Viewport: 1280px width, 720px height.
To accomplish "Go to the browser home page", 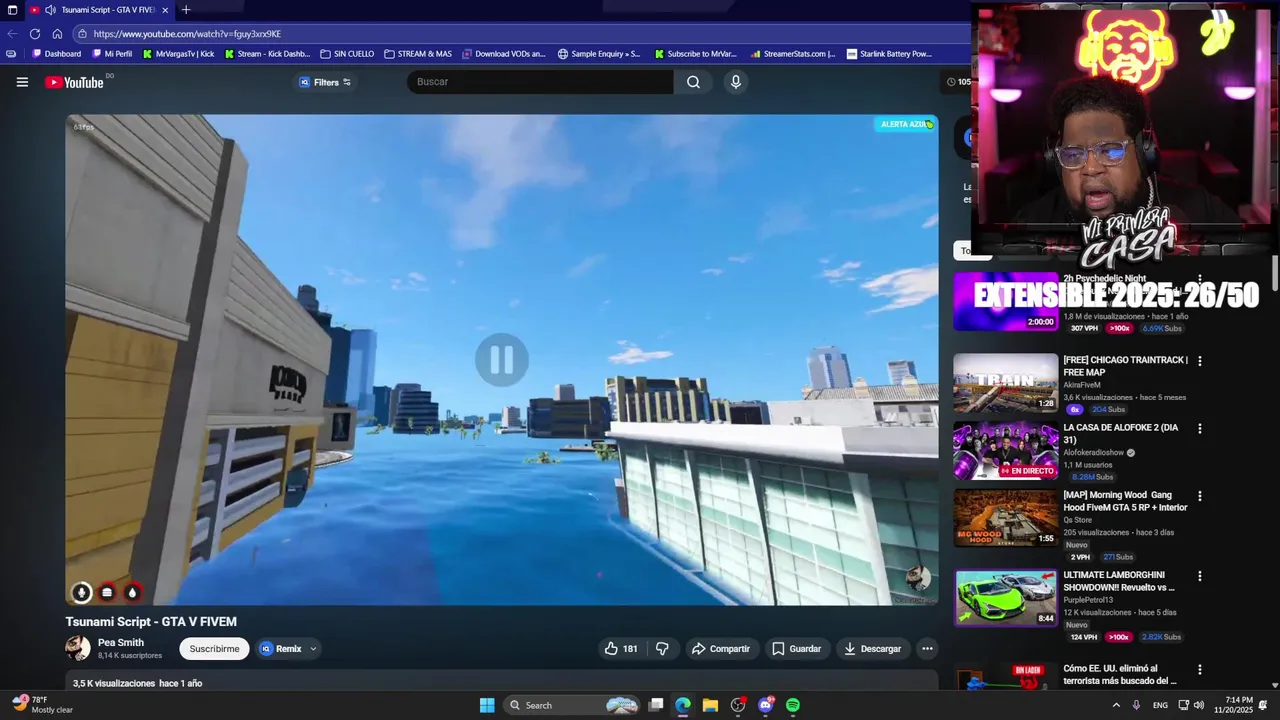I will point(57,34).
